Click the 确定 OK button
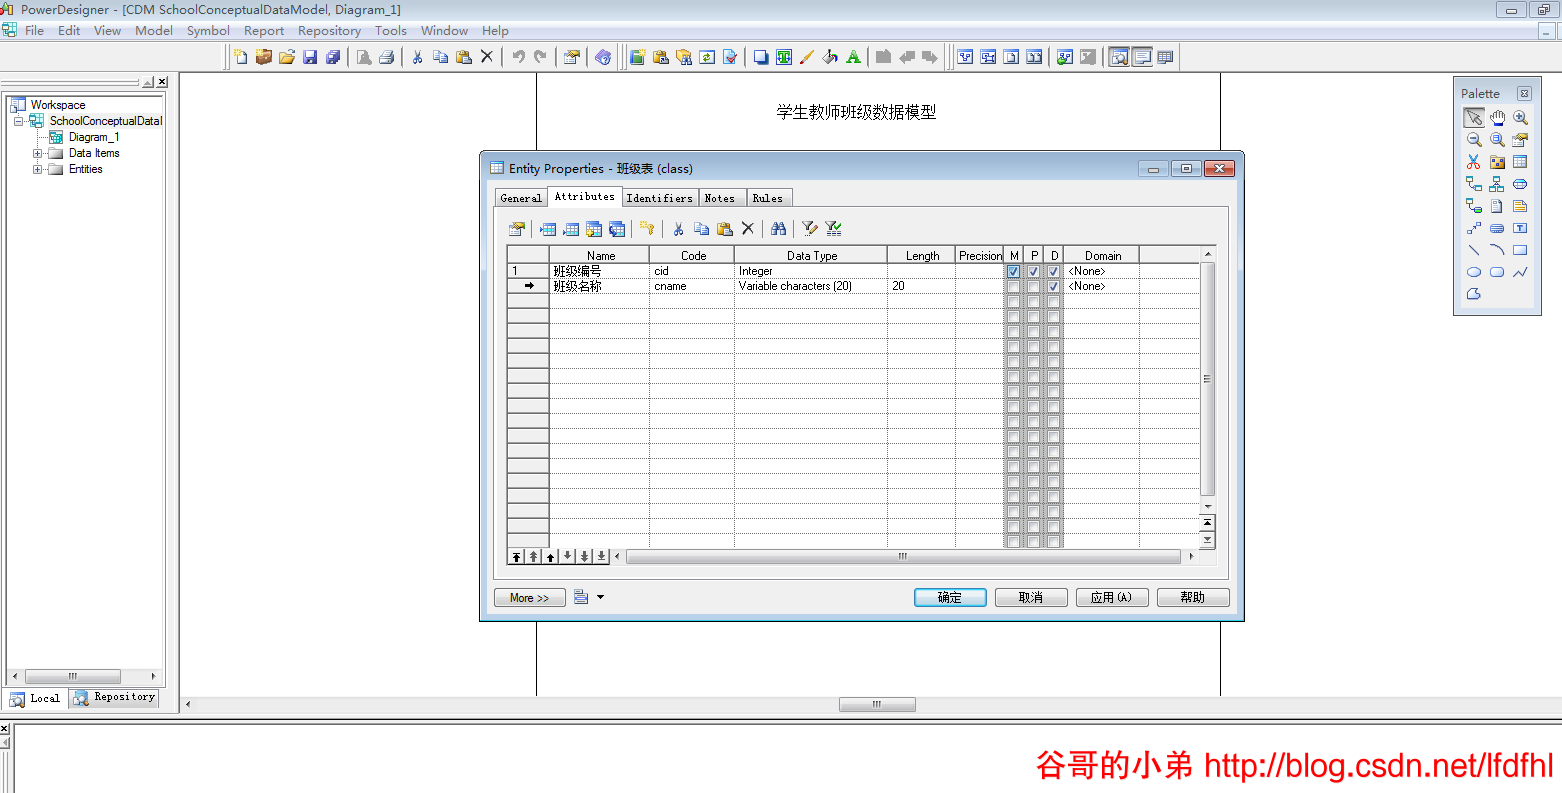Viewport: 1562px width, 793px height. pos(950,597)
